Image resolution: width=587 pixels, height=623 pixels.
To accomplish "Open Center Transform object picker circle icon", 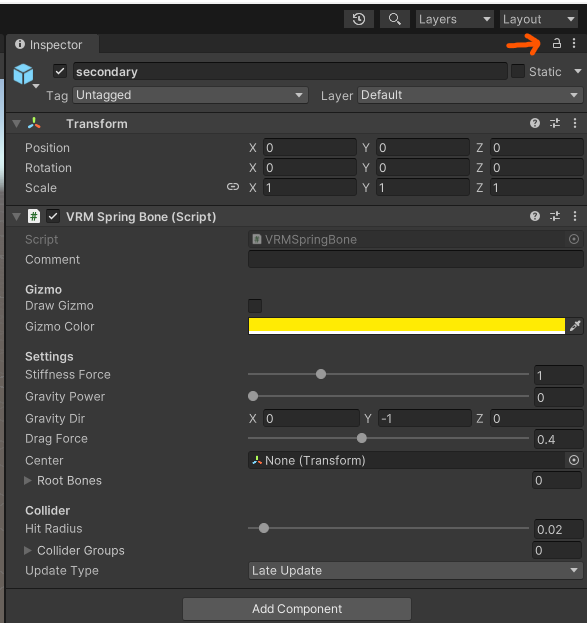I will click(x=574, y=460).
